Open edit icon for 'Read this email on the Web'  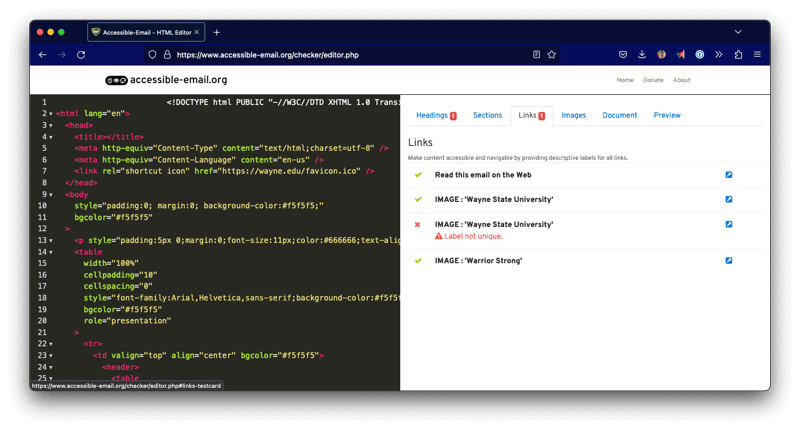tap(728, 175)
